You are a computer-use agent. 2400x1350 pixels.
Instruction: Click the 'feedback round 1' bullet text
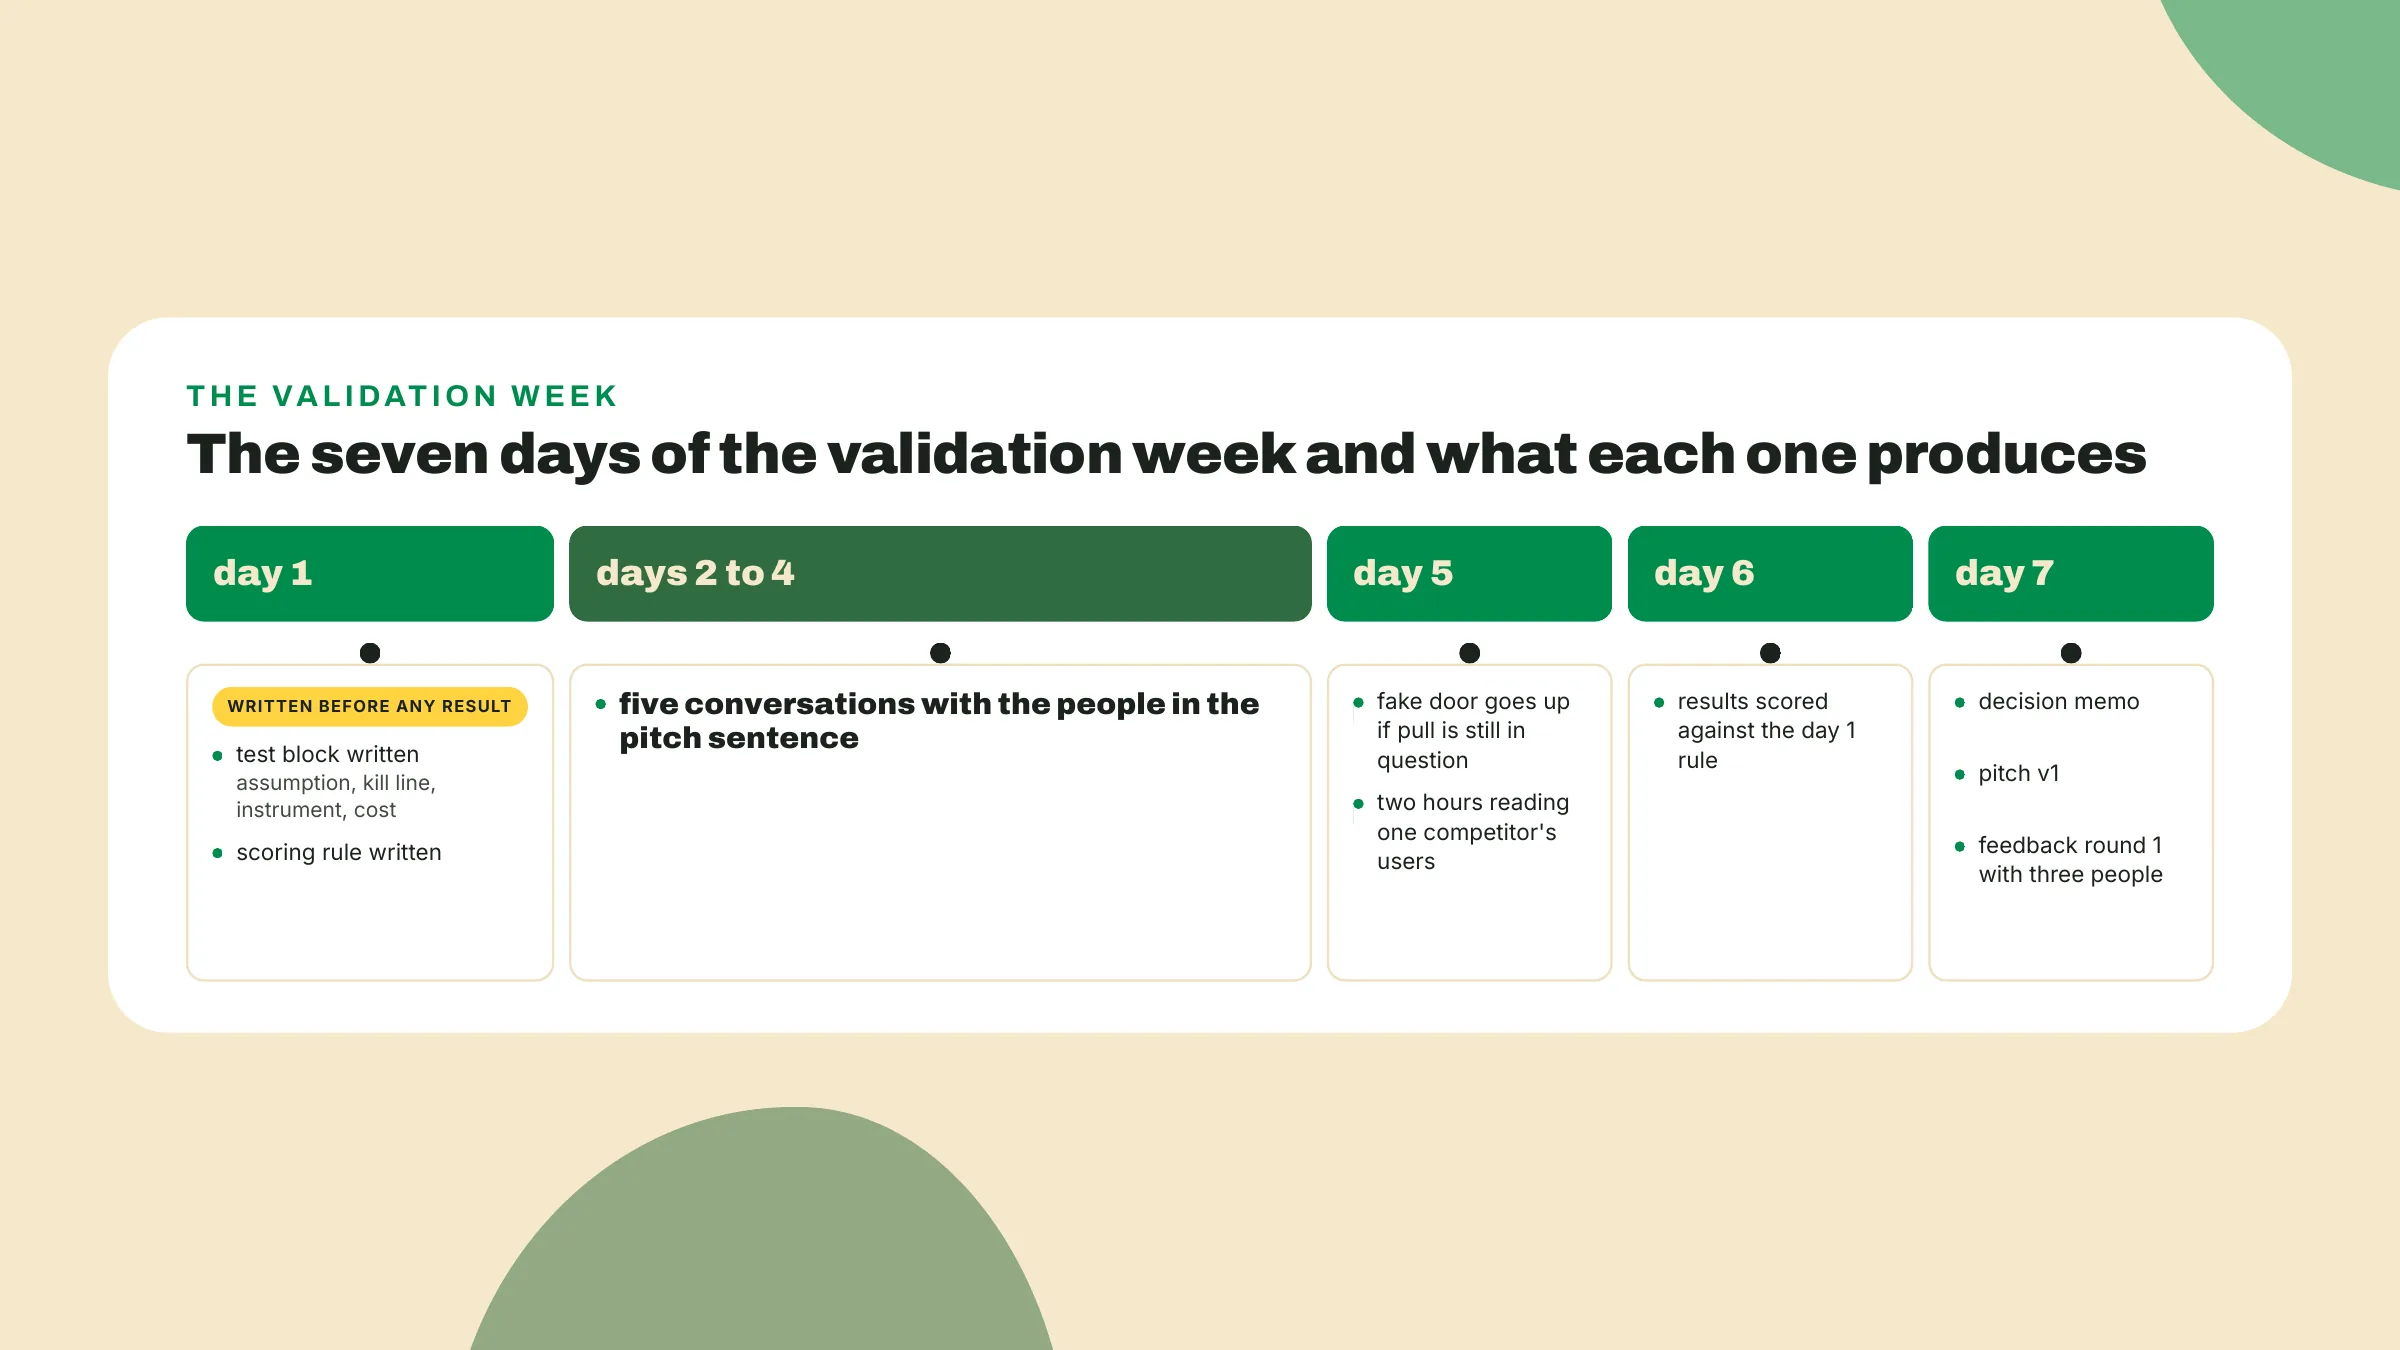[x=2070, y=860]
